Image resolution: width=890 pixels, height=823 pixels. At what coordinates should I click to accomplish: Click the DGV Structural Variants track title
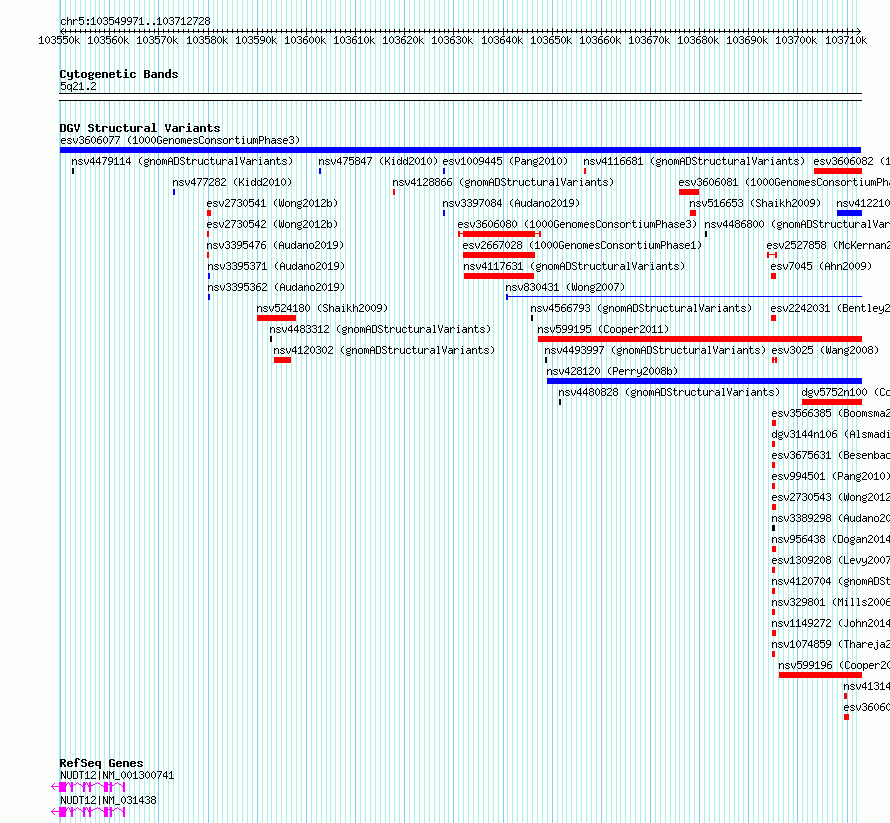[x=140, y=128]
